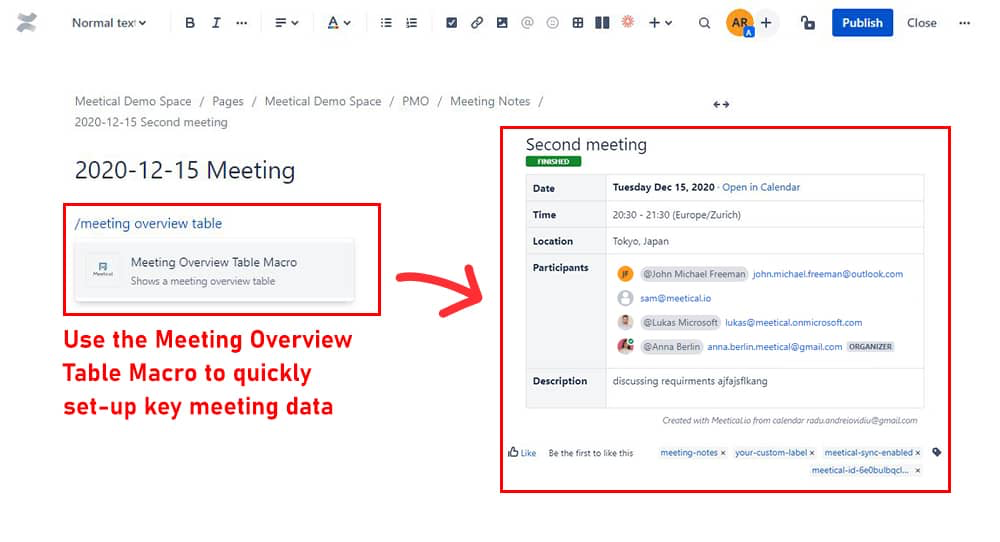The image size is (1000, 542).
Task: Insert an @ mention
Action: (x=527, y=23)
